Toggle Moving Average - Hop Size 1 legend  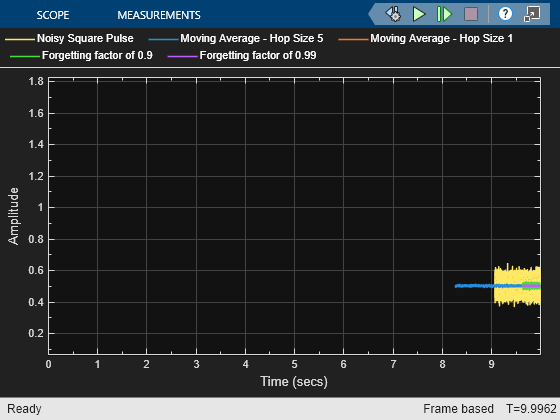point(441,38)
